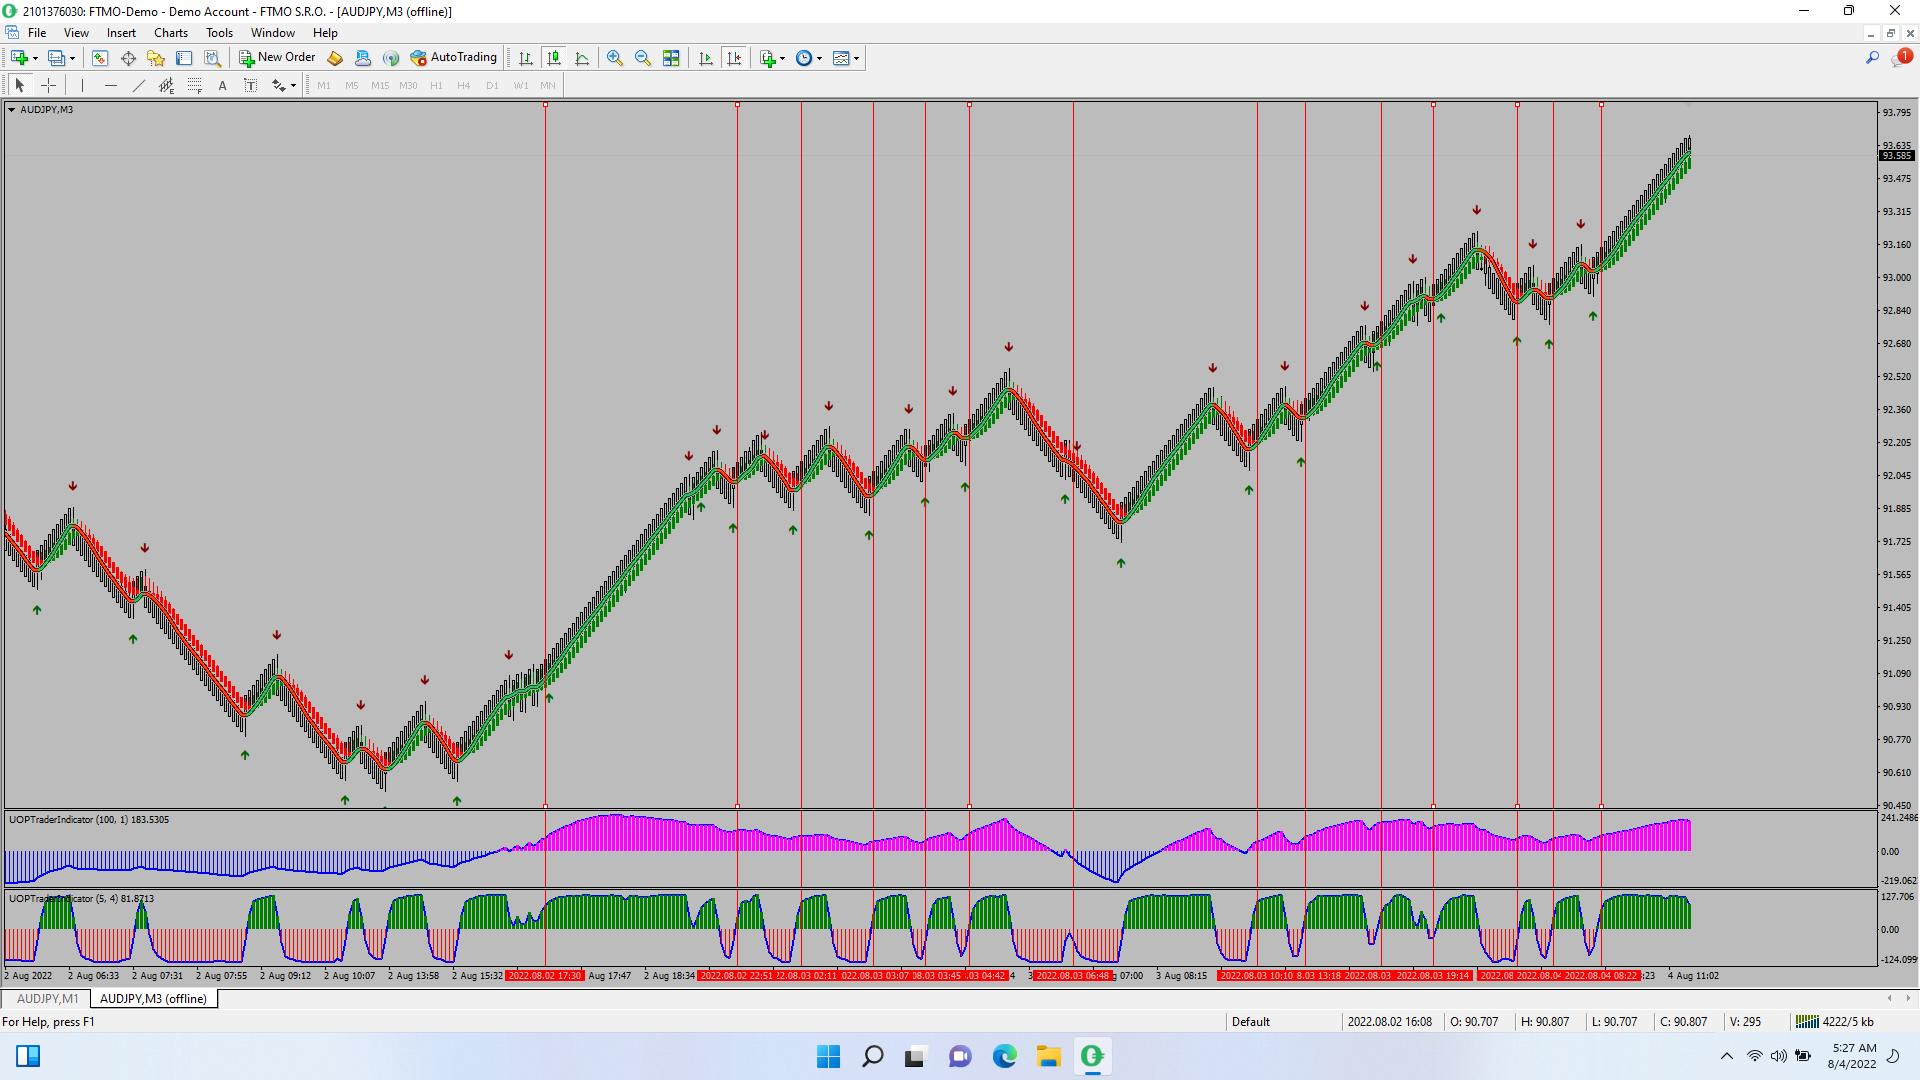Select the Fibonacci retracement tool
1920x1080 pixels.
tap(195, 85)
